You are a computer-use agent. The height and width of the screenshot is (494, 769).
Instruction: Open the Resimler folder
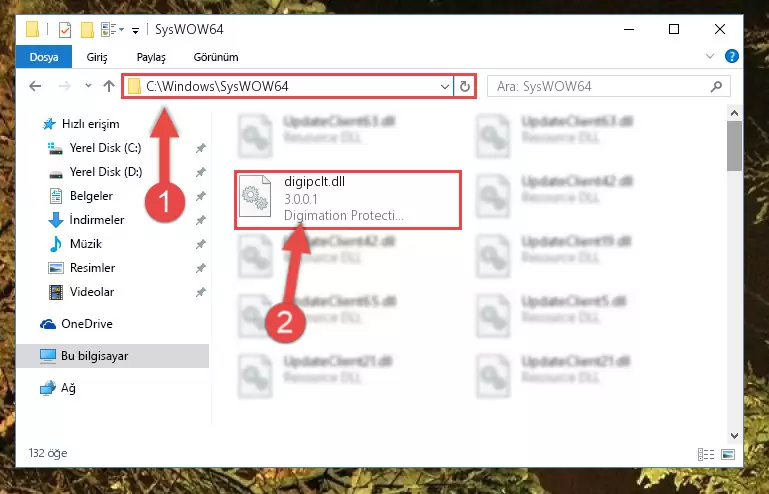pyautogui.click(x=92, y=268)
